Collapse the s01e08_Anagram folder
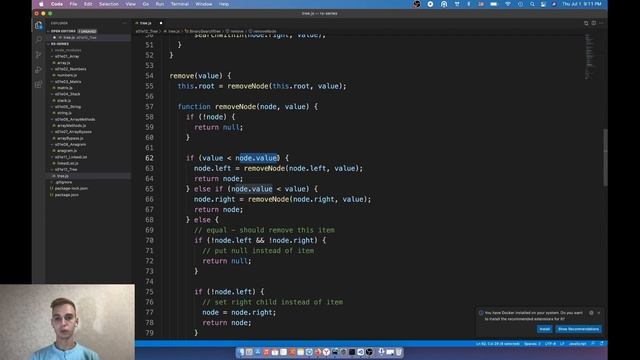The image size is (640, 360). pyautogui.click(x=70, y=144)
